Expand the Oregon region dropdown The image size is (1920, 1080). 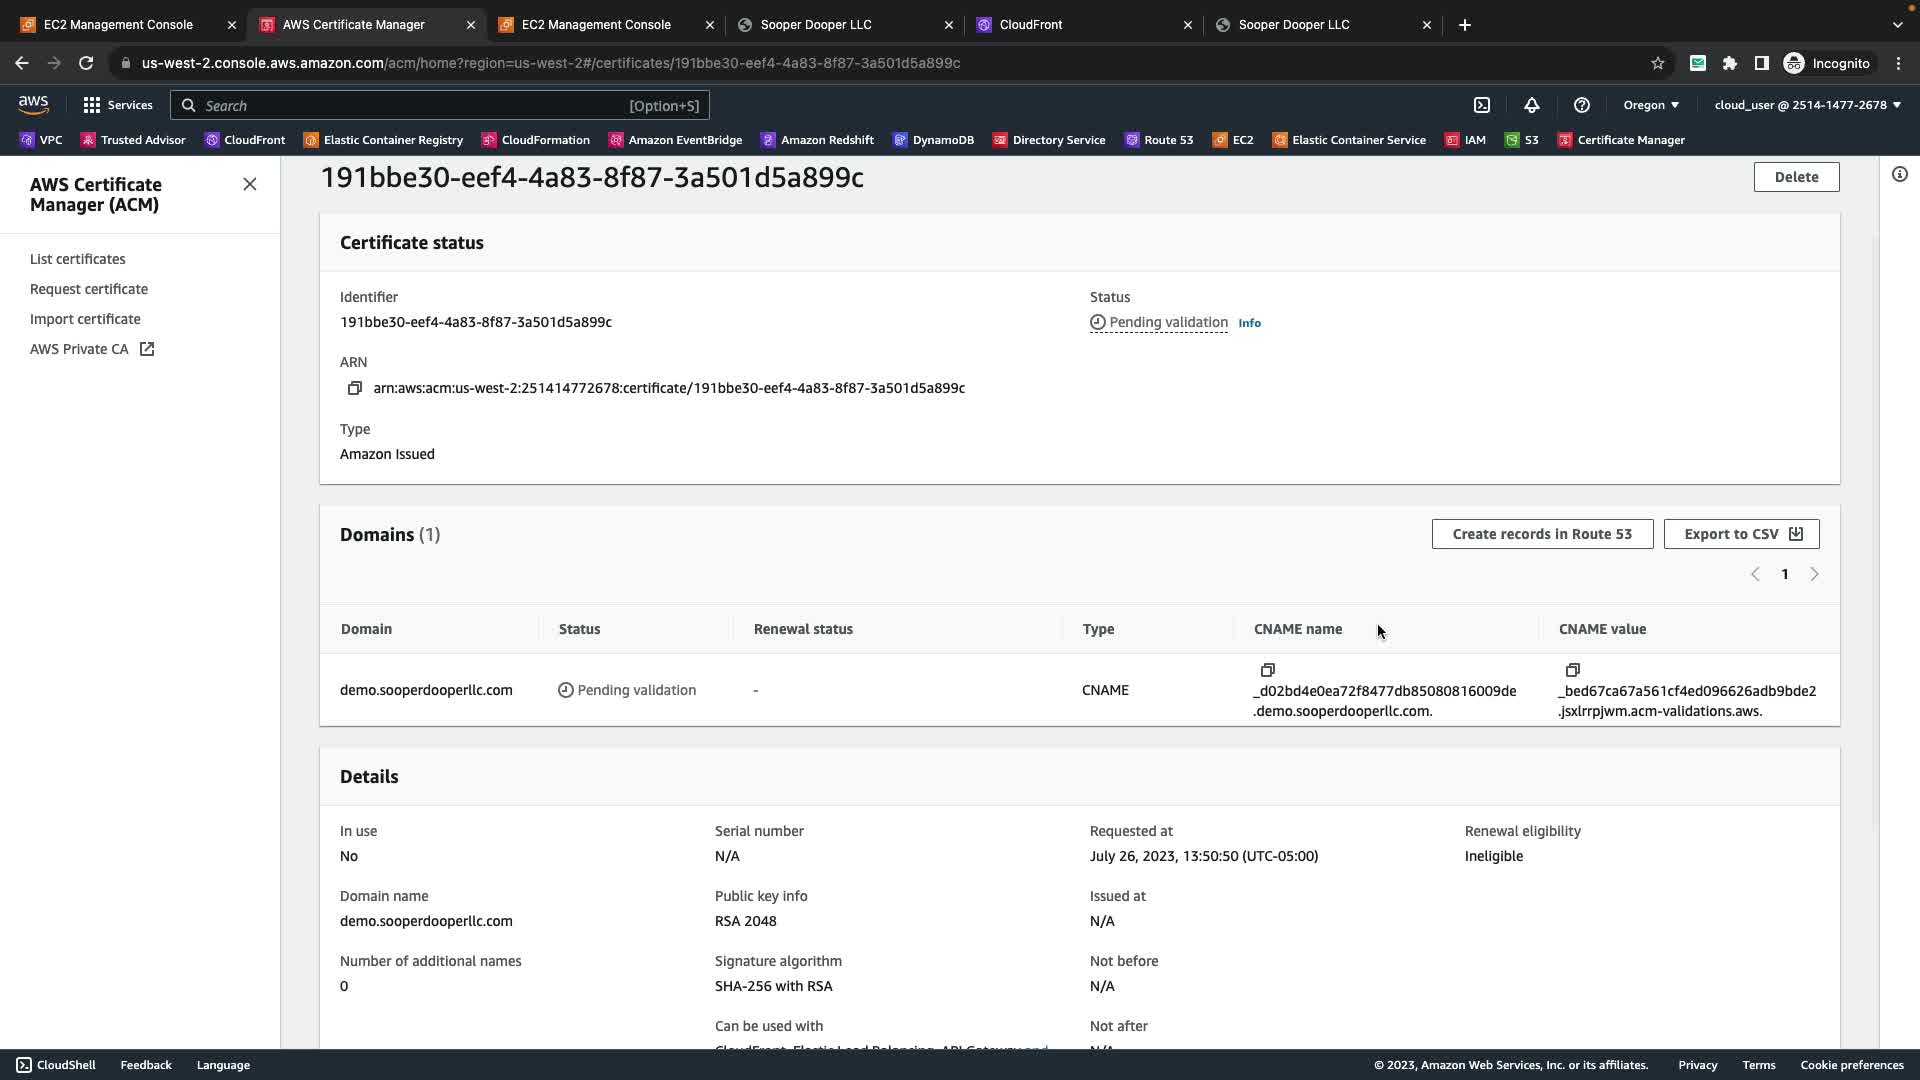(1651, 105)
